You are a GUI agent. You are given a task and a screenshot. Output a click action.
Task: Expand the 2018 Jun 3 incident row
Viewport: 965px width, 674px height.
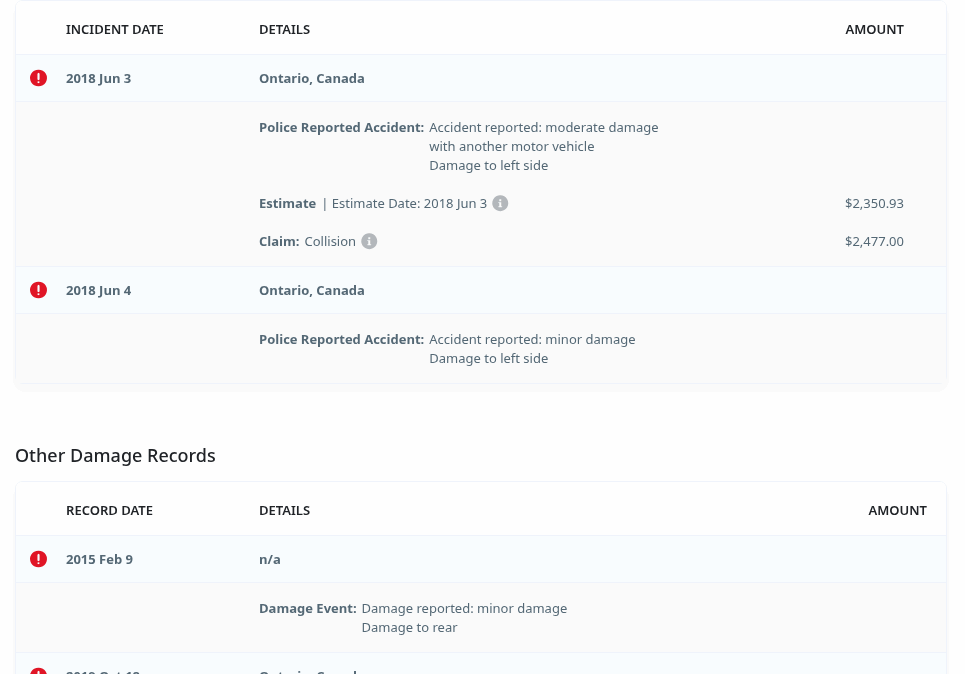click(98, 78)
